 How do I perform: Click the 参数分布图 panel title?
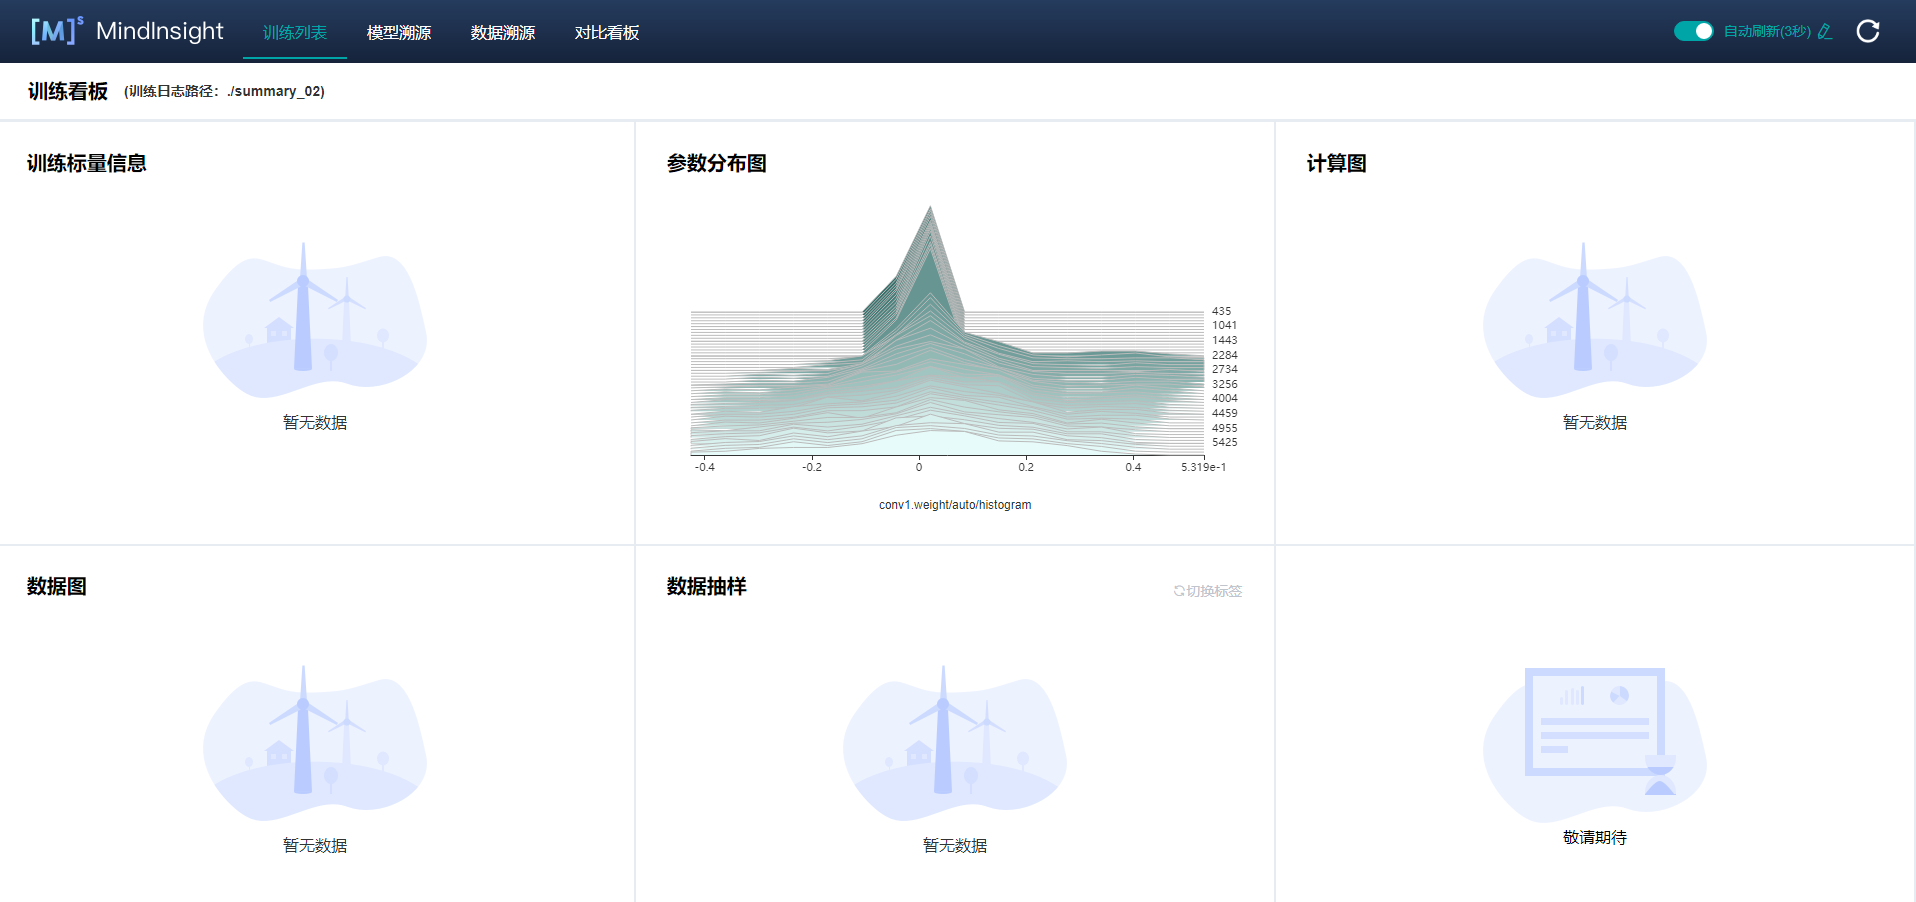(717, 163)
